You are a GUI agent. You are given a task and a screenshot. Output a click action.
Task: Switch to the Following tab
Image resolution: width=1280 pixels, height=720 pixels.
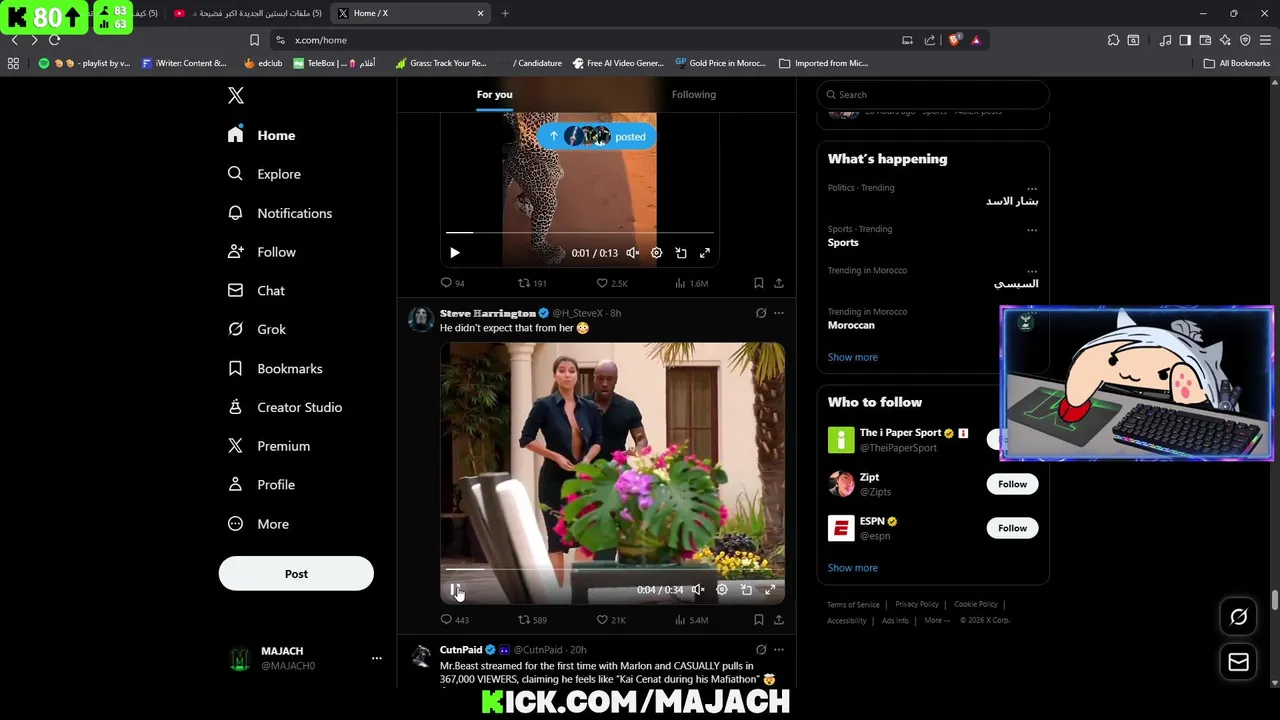[x=694, y=94]
